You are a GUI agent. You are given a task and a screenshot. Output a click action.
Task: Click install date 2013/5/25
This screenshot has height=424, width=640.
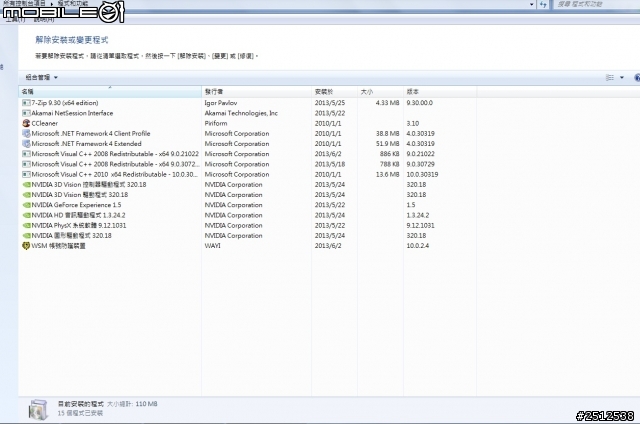[x=330, y=103]
